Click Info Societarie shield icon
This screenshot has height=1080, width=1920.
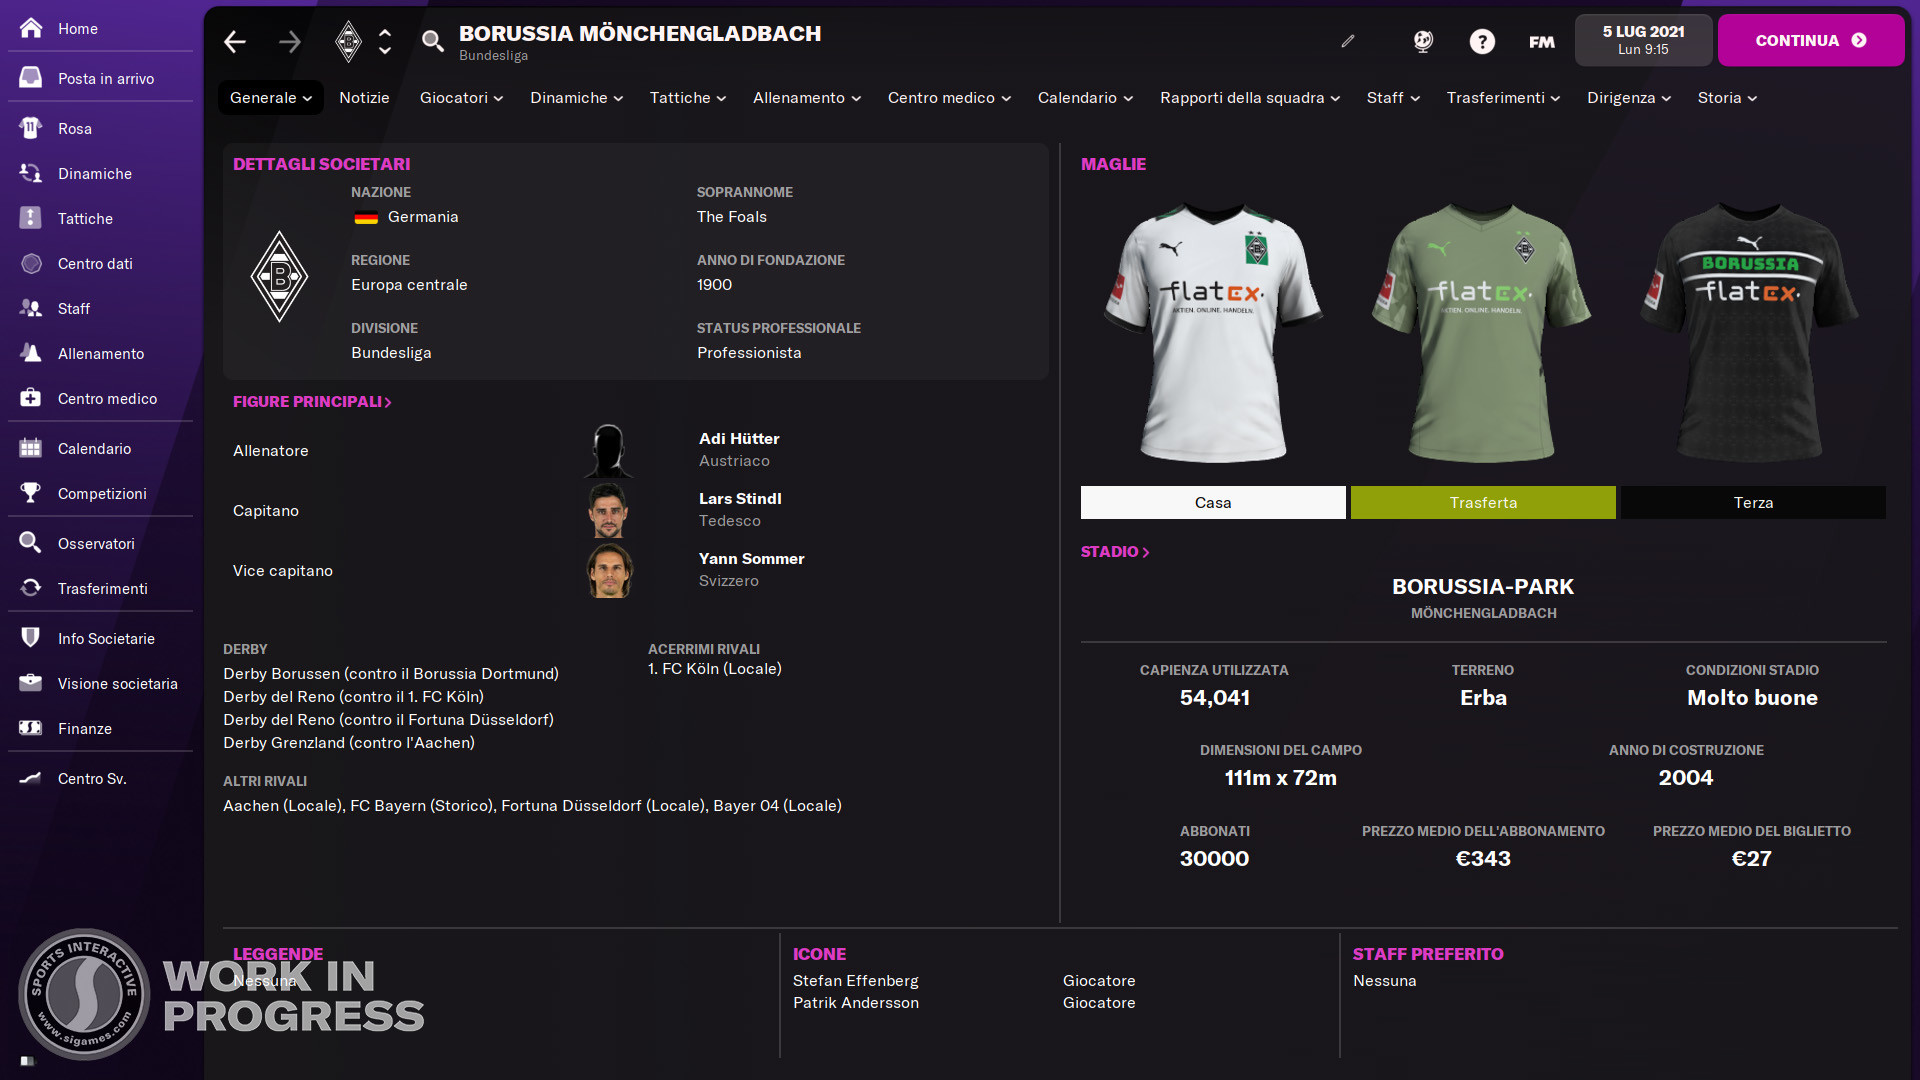[31, 638]
